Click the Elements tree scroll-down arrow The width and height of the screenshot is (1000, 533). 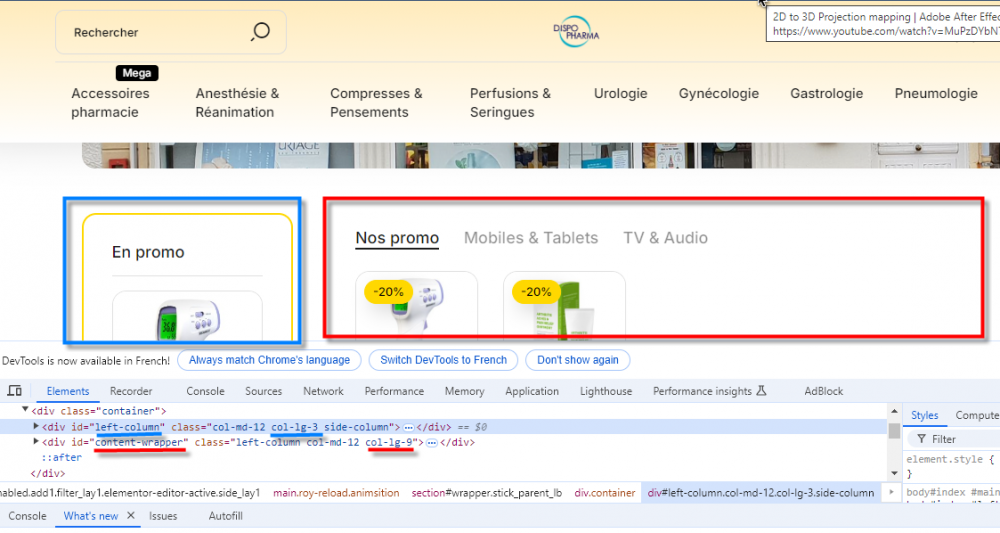click(894, 473)
